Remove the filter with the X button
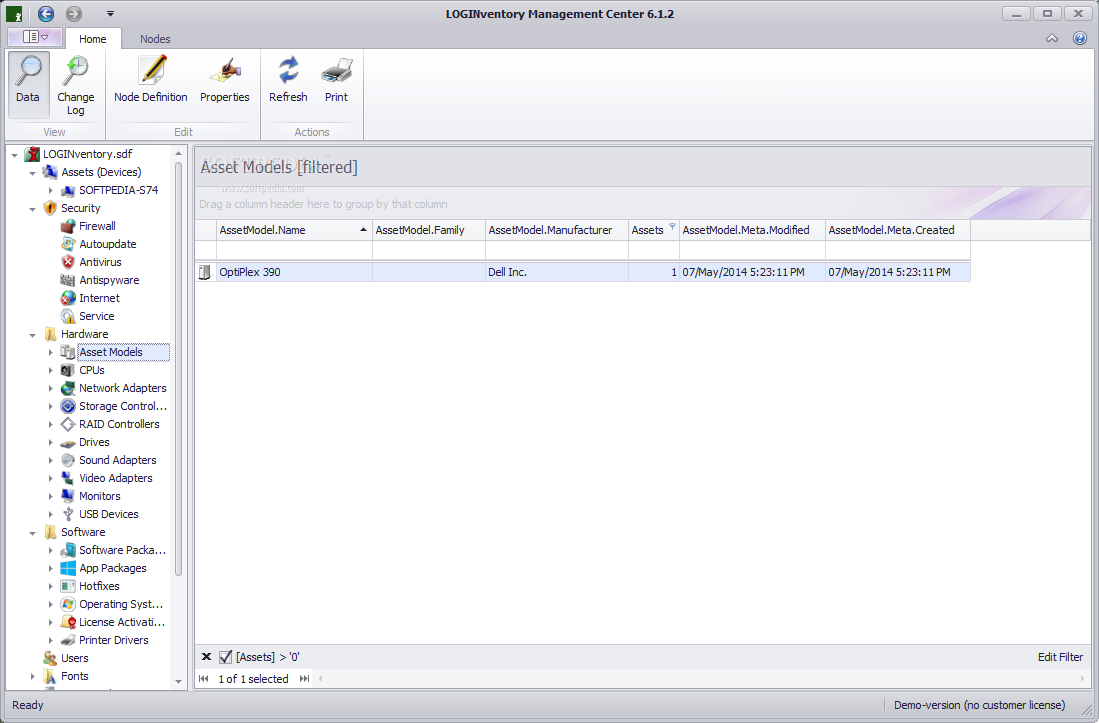The image size is (1099, 723). 206,657
